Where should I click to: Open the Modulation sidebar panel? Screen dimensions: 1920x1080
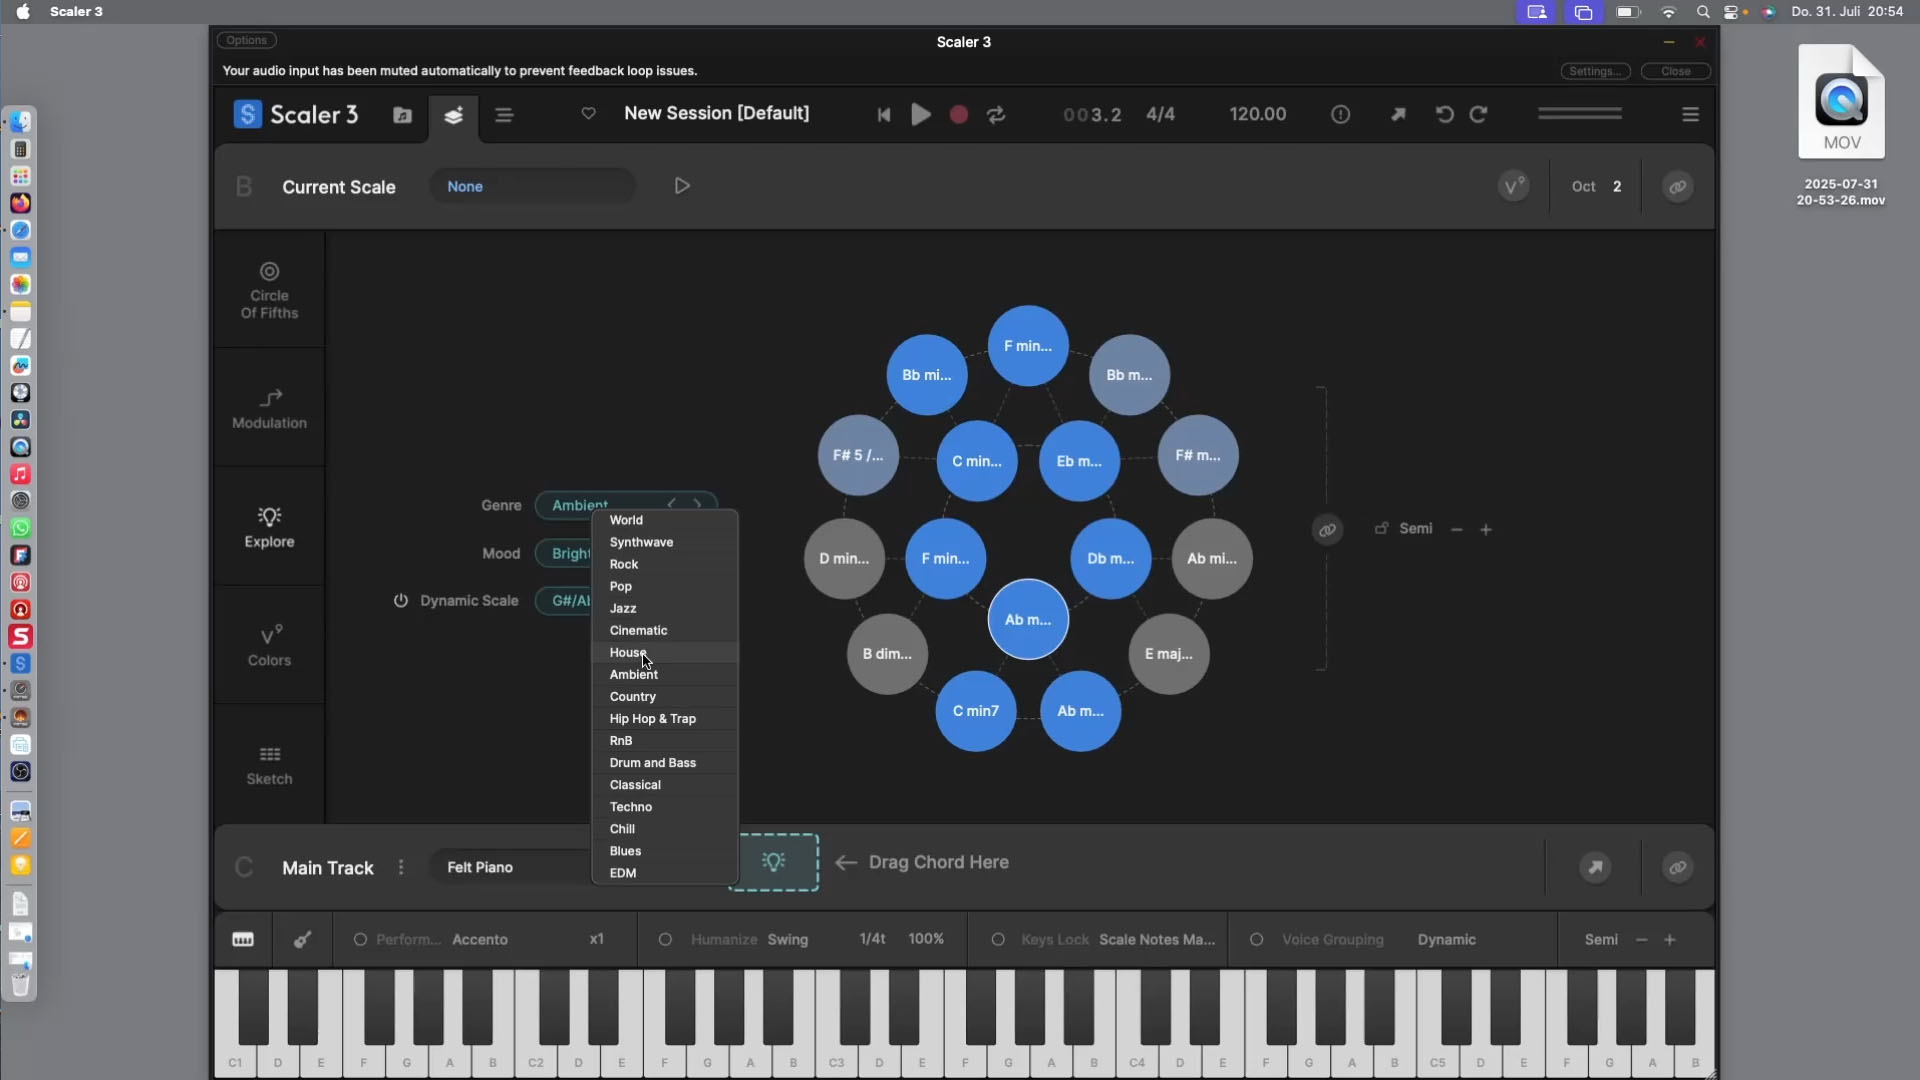tap(269, 408)
